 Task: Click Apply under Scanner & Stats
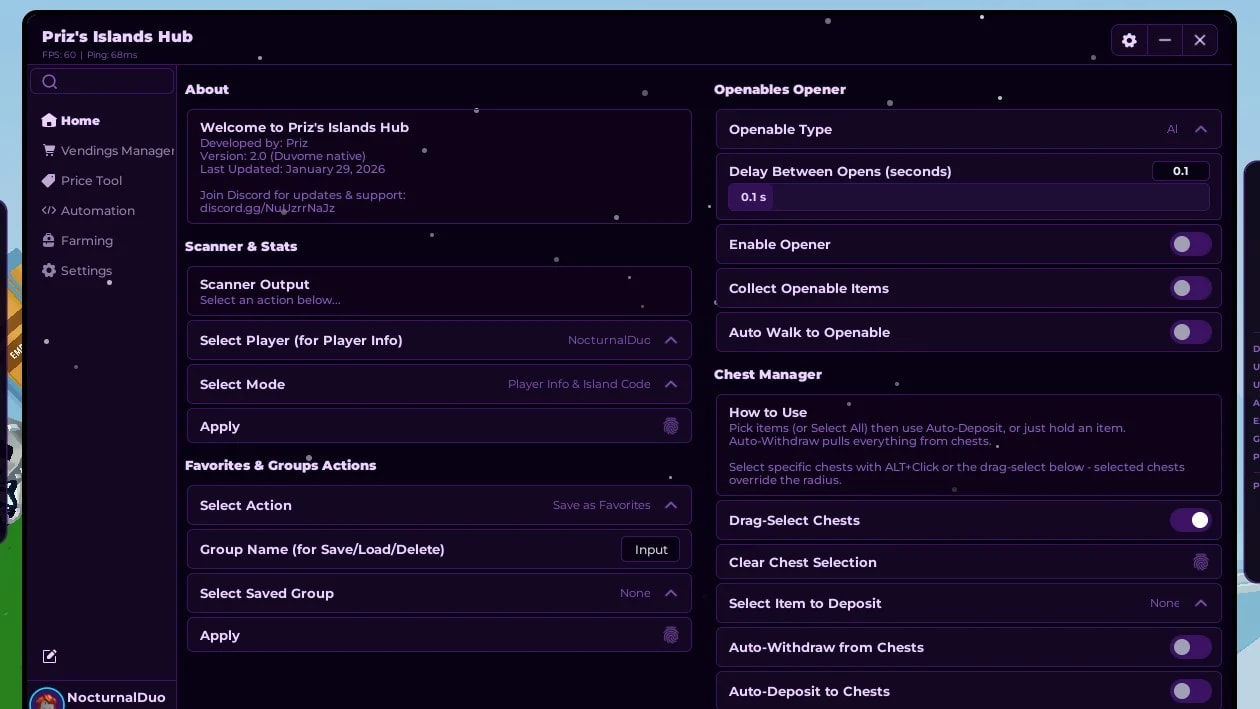coord(439,426)
